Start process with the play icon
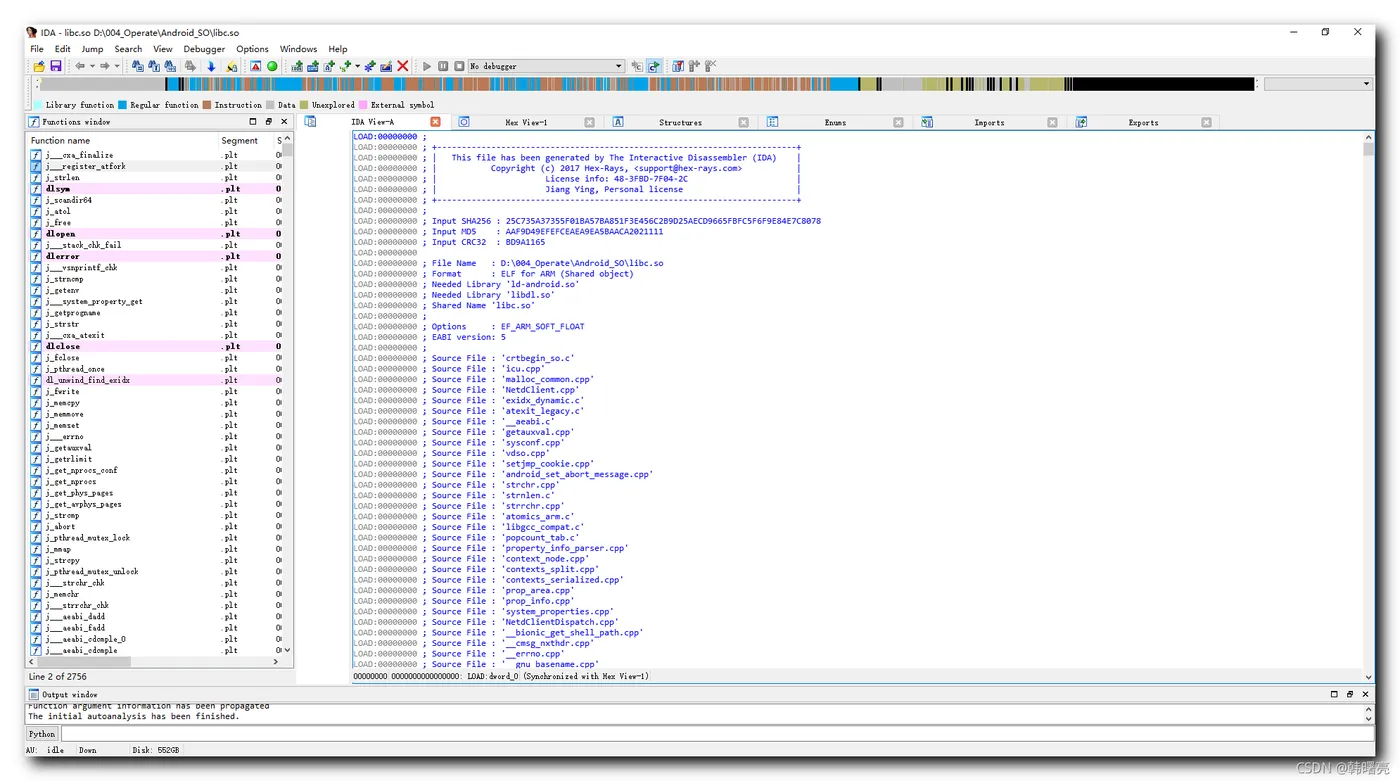This screenshot has width=1400, height=781. pos(427,66)
